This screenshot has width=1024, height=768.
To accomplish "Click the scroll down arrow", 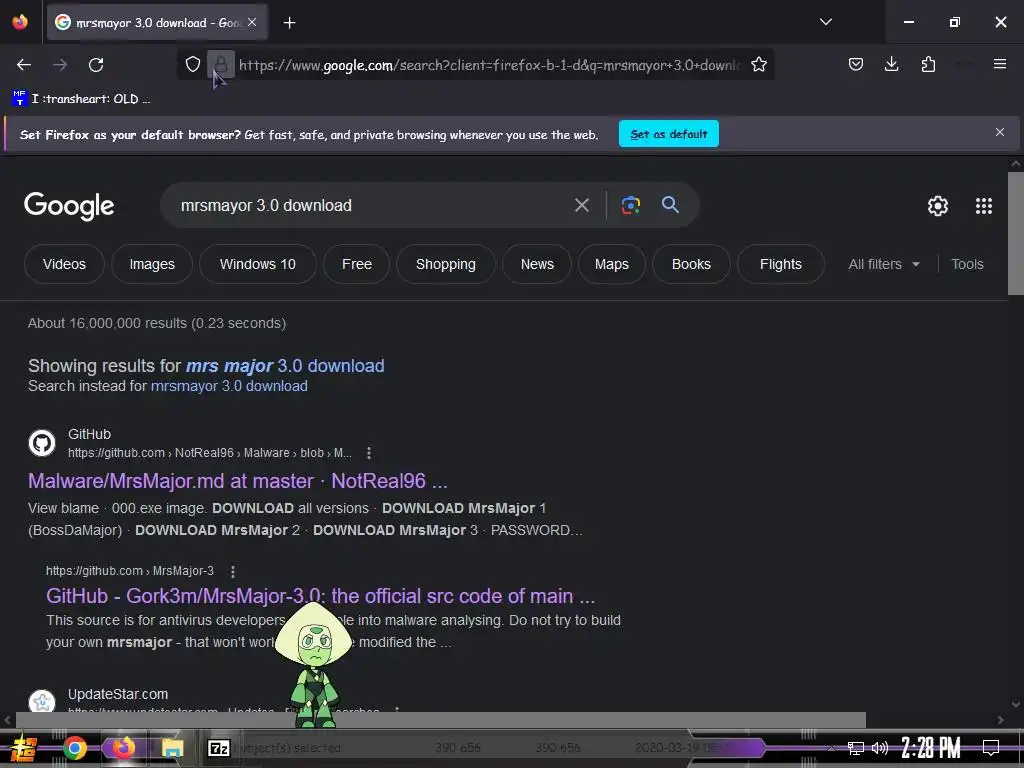I will [1016, 704].
